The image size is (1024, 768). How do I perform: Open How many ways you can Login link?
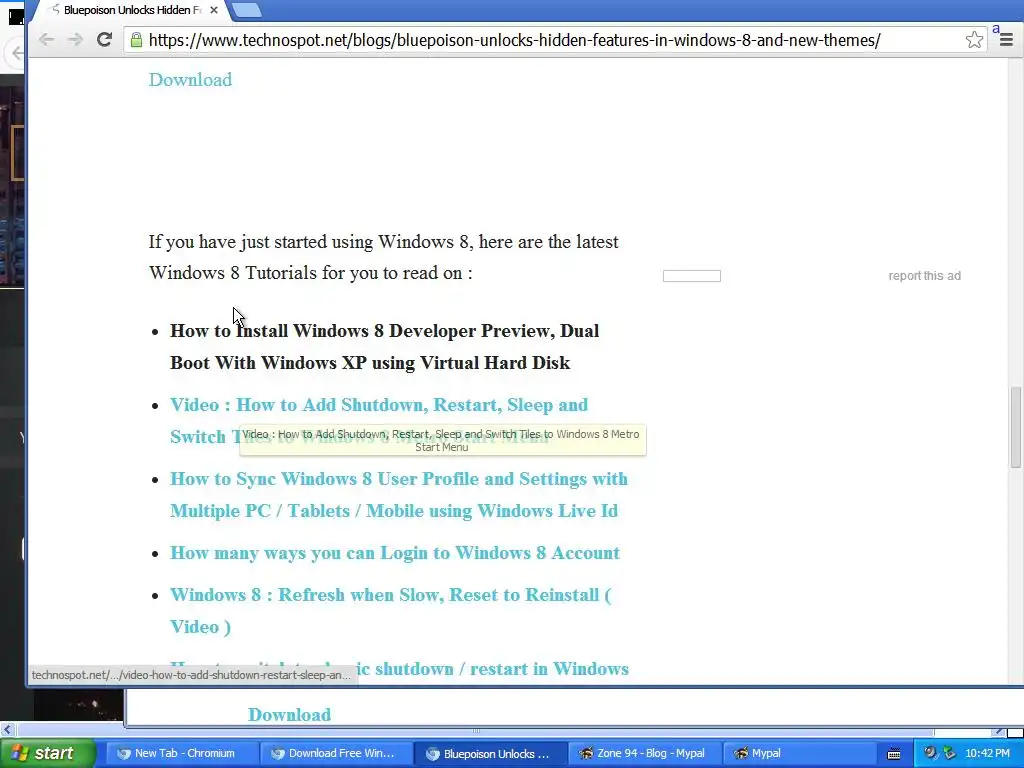click(x=394, y=552)
